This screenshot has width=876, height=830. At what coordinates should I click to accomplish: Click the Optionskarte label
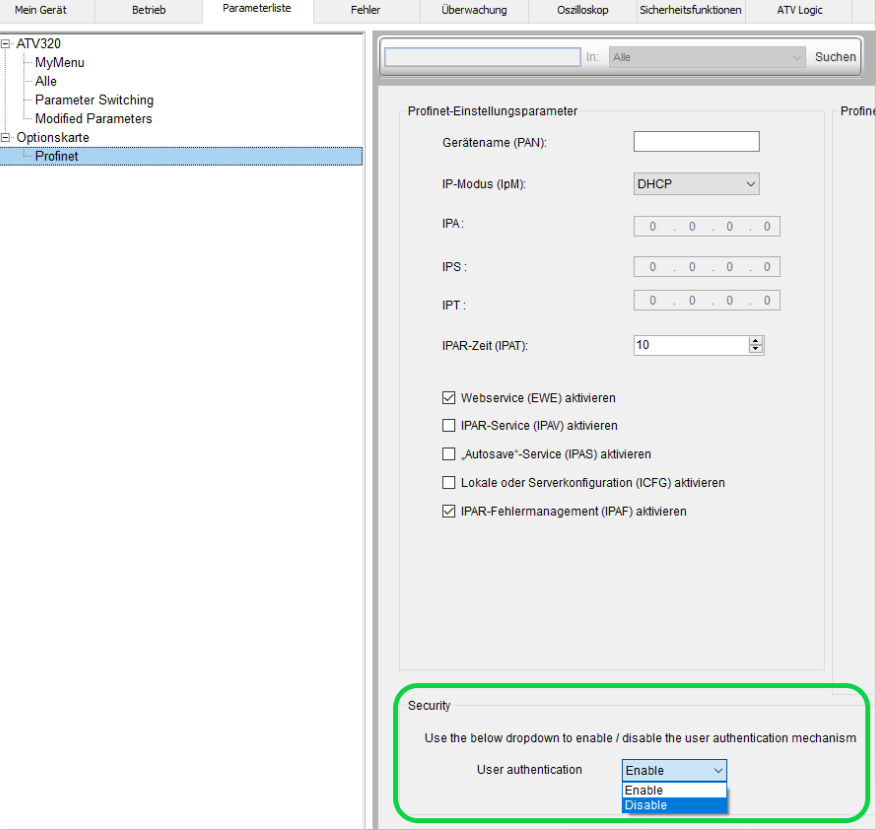tap(53, 137)
